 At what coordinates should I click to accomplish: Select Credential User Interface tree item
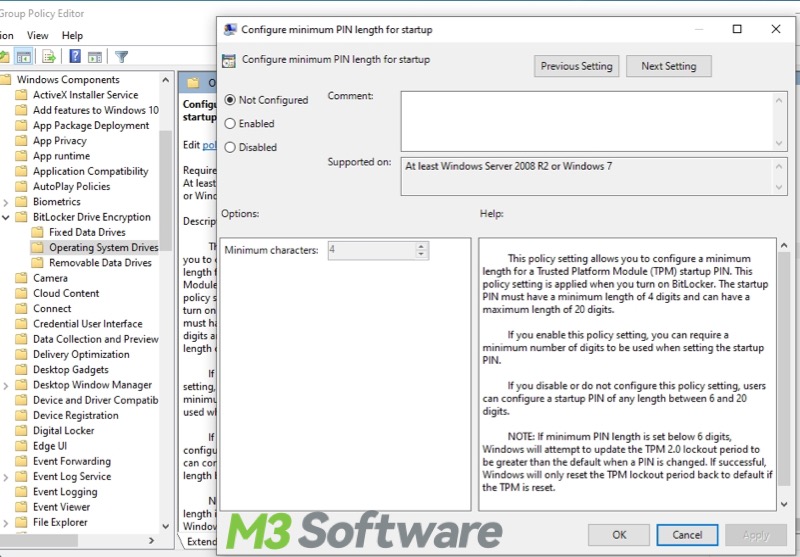[88, 324]
